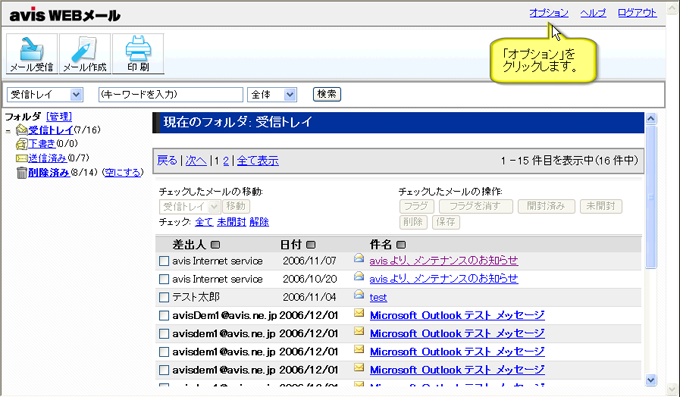Click the 日付 cell 2006/11/04
The image size is (680, 397).
(309, 297)
